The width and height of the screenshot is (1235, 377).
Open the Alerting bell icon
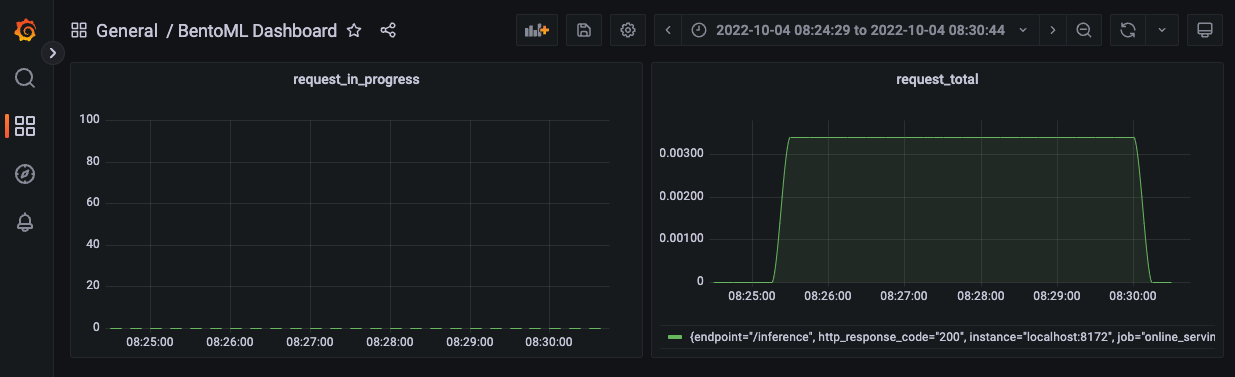pos(26,222)
